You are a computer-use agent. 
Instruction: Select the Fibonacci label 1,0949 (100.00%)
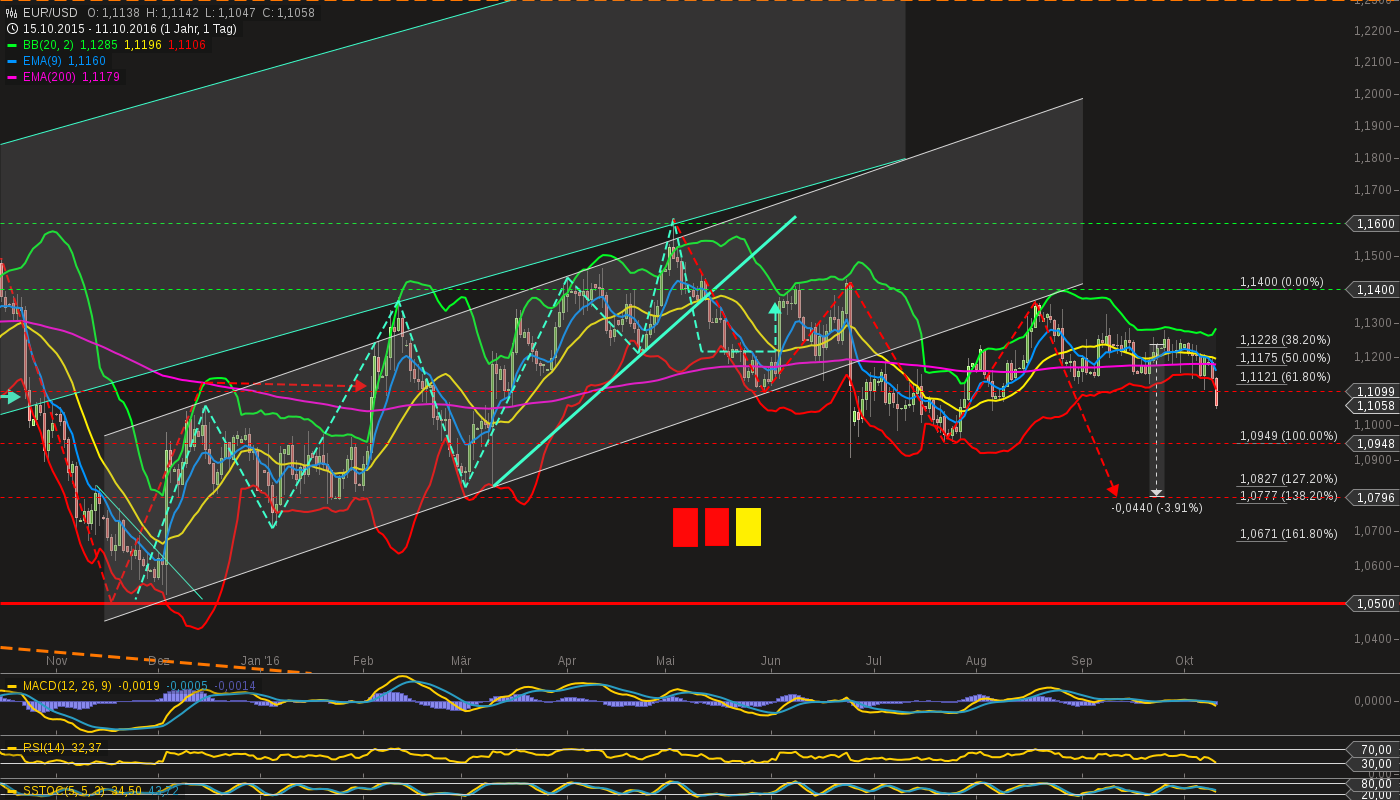tap(1289, 436)
